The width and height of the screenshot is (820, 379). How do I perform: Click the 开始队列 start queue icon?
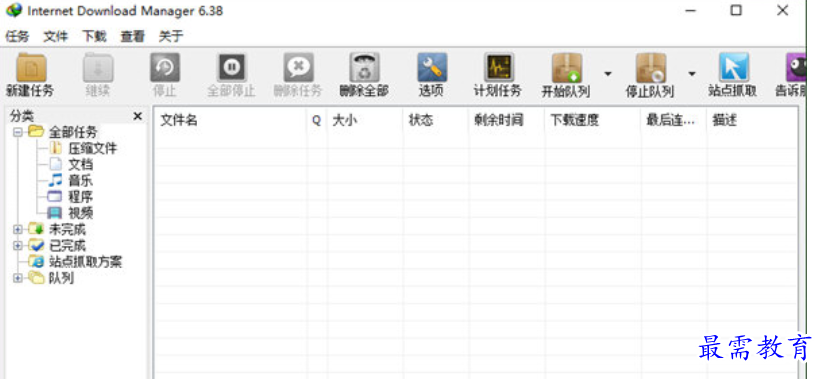(566, 68)
